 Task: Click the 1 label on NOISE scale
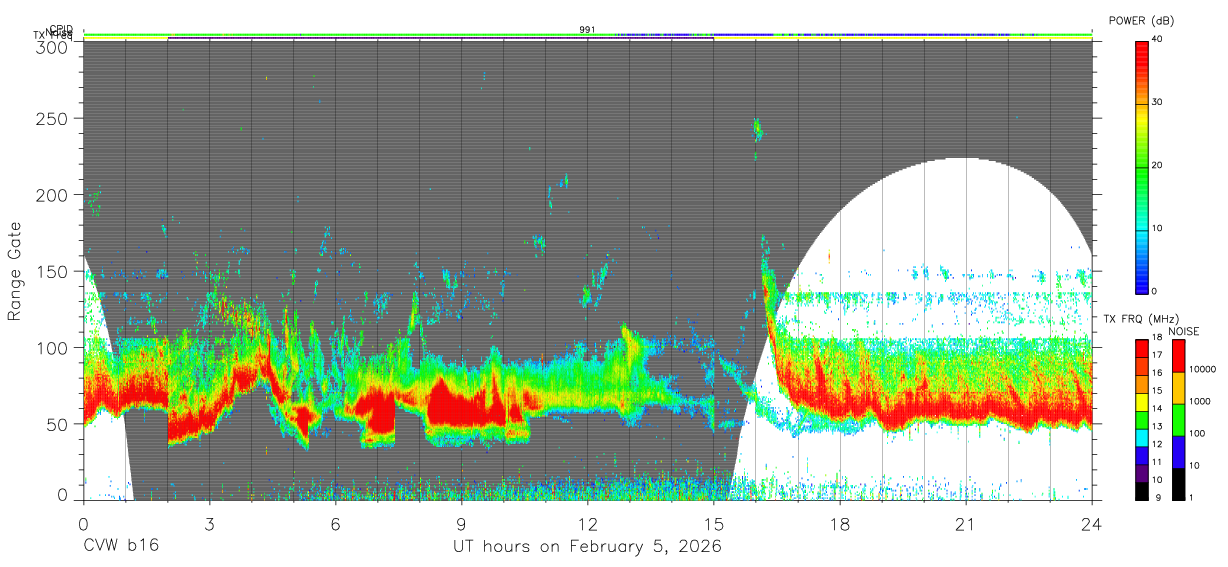pyautogui.click(x=1192, y=498)
